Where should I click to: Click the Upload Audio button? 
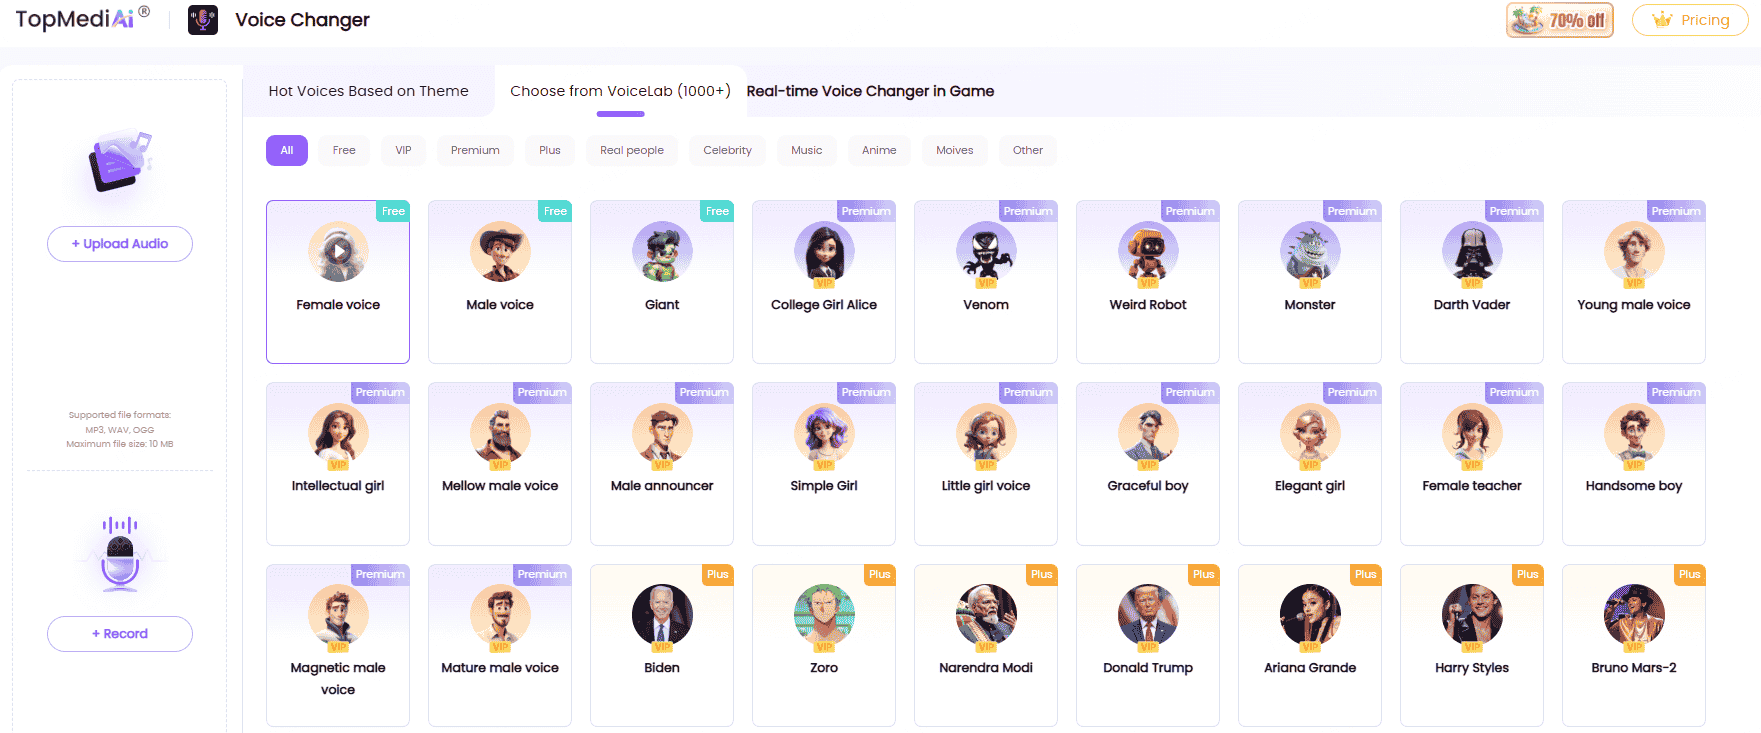tap(120, 244)
